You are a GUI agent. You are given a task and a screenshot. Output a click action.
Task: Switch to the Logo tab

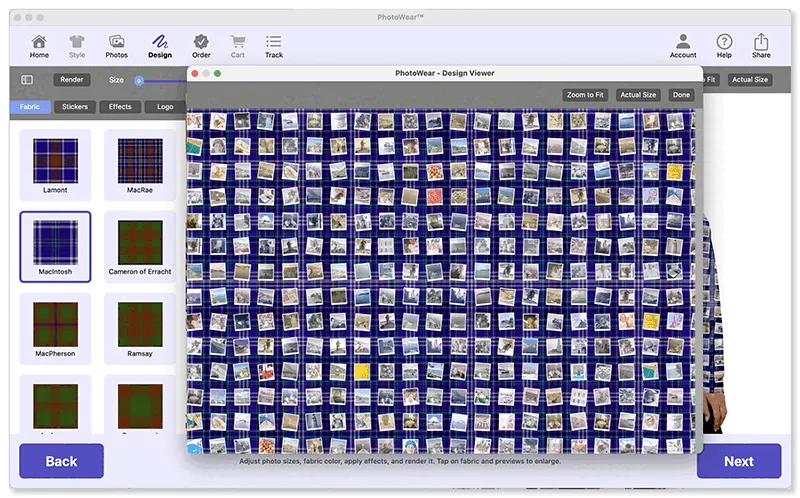(165, 107)
